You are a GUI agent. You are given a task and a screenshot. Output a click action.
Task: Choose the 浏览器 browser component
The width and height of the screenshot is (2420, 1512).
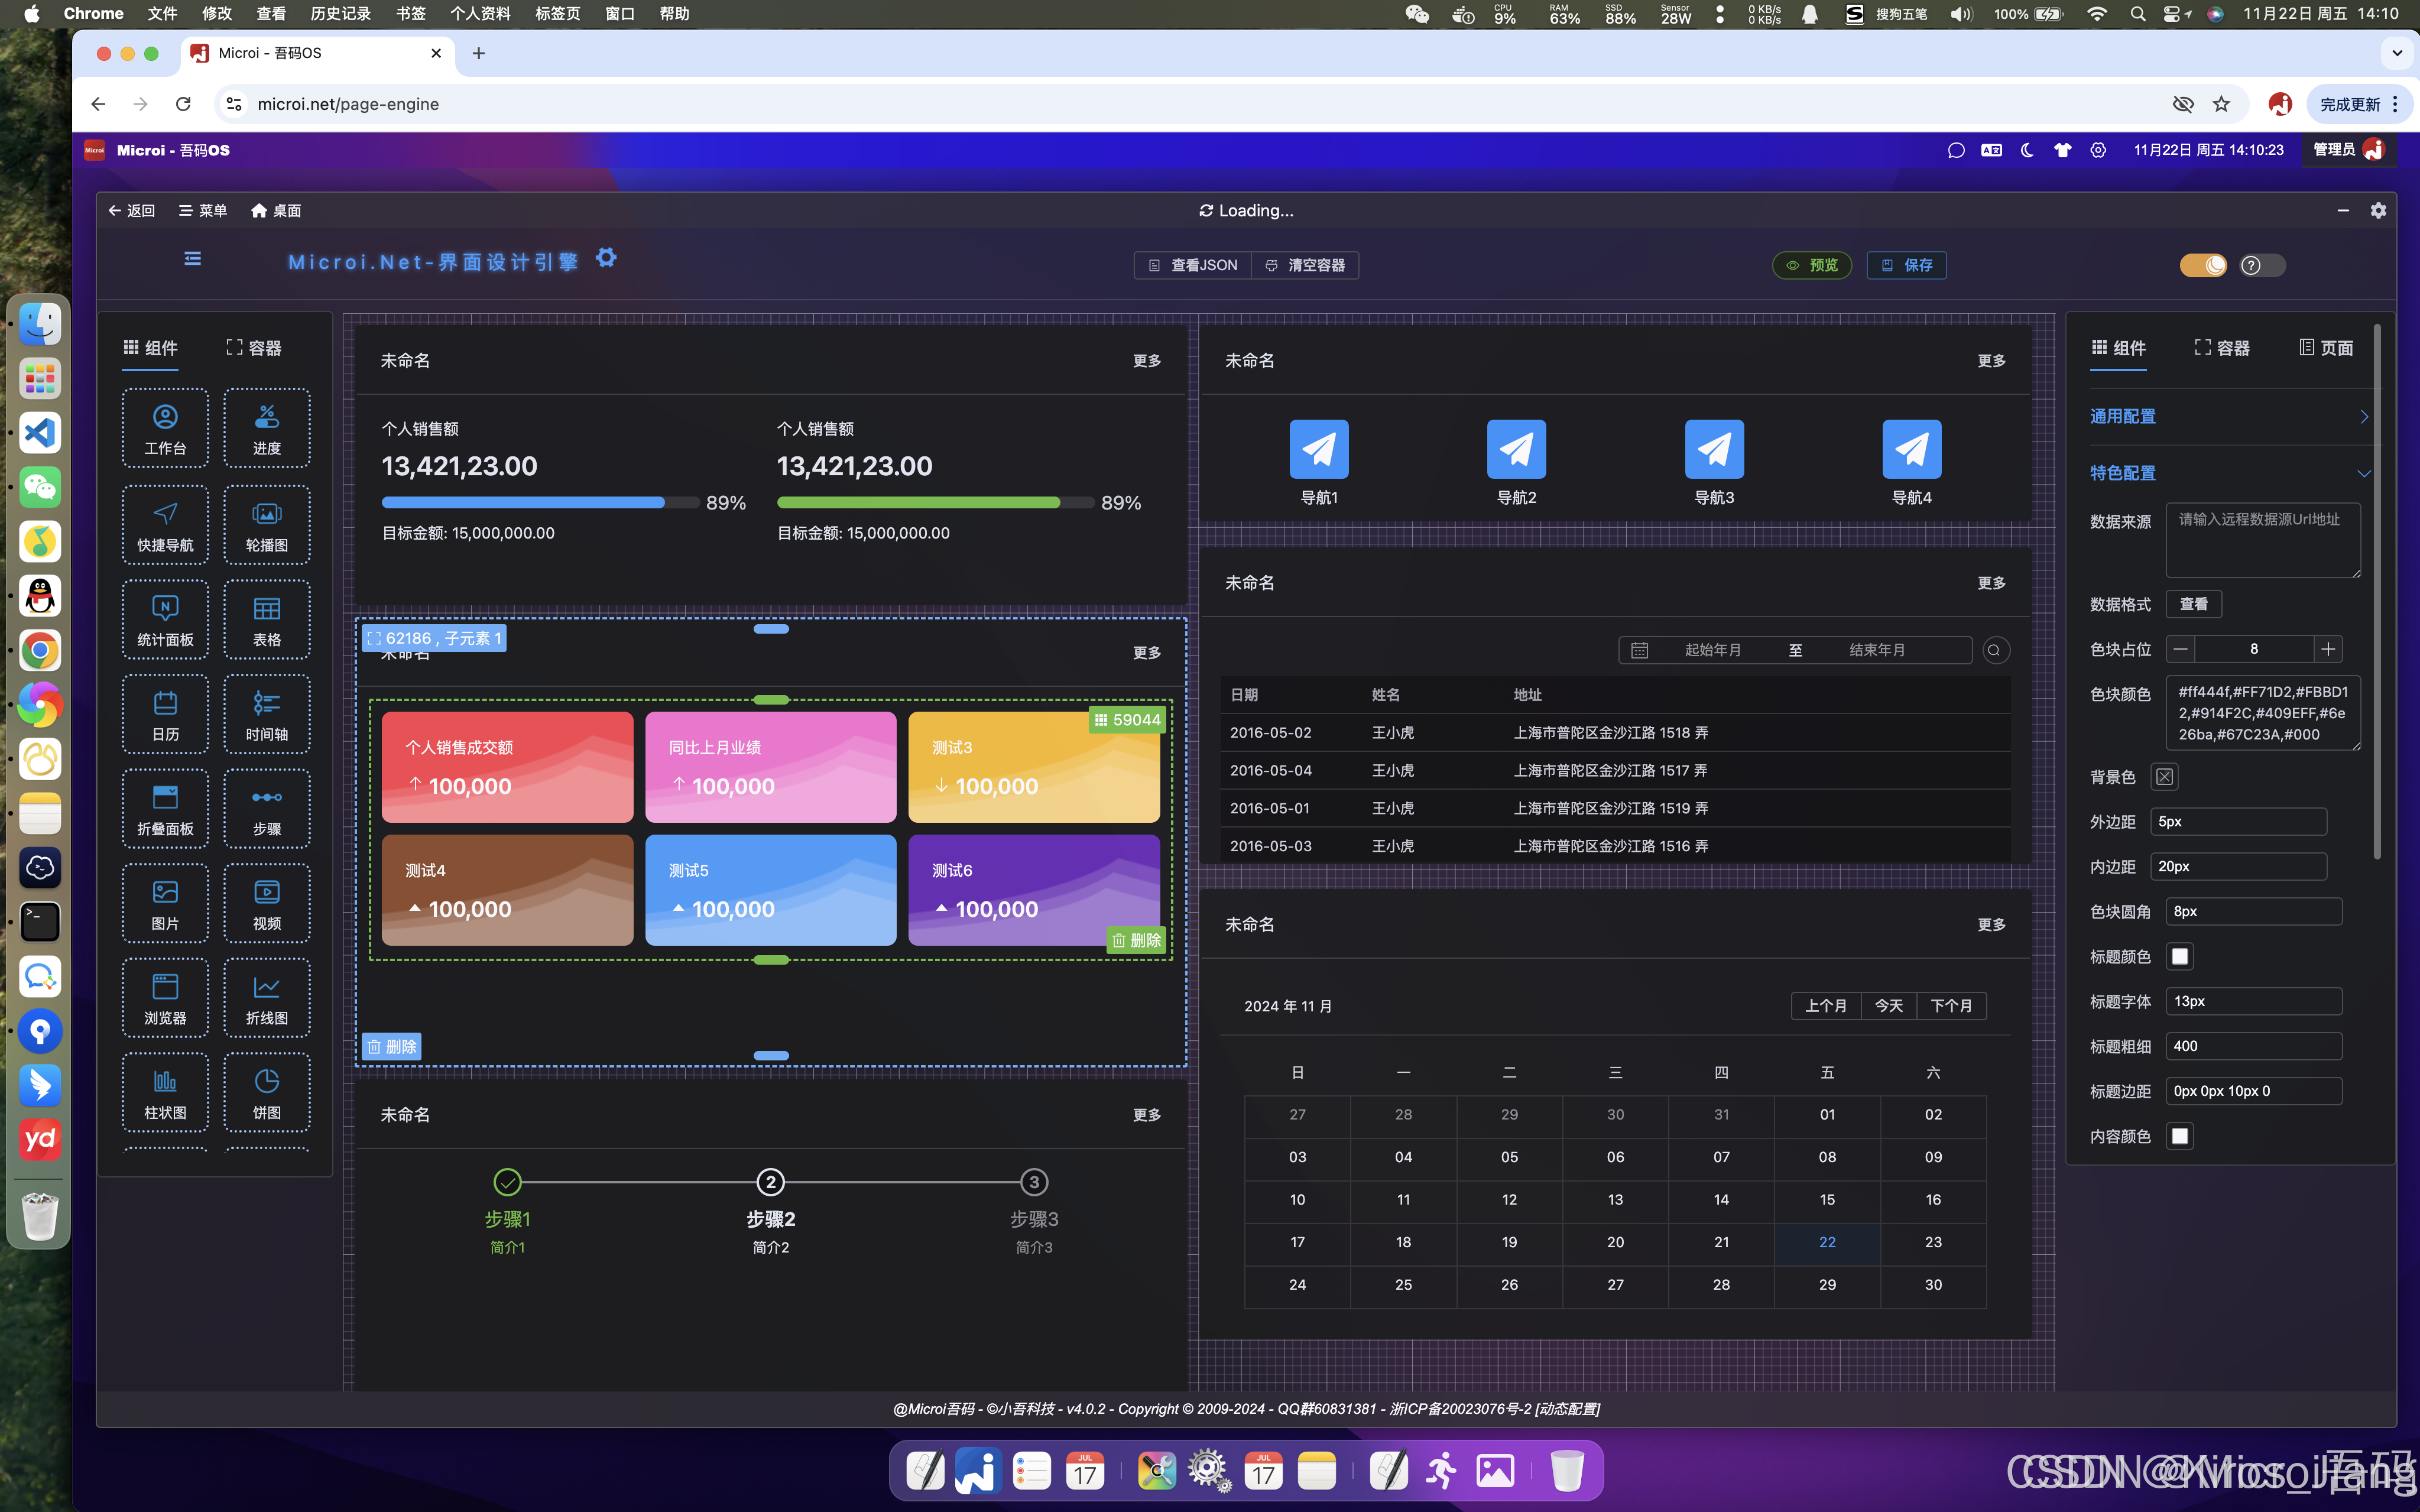point(165,998)
